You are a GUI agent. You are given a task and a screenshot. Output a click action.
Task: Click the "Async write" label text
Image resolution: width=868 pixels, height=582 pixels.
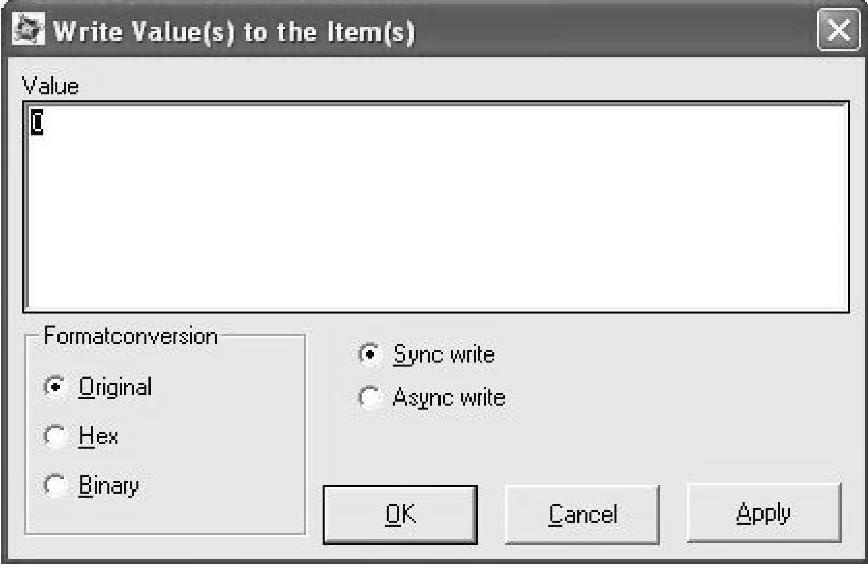(x=449, y=398)
